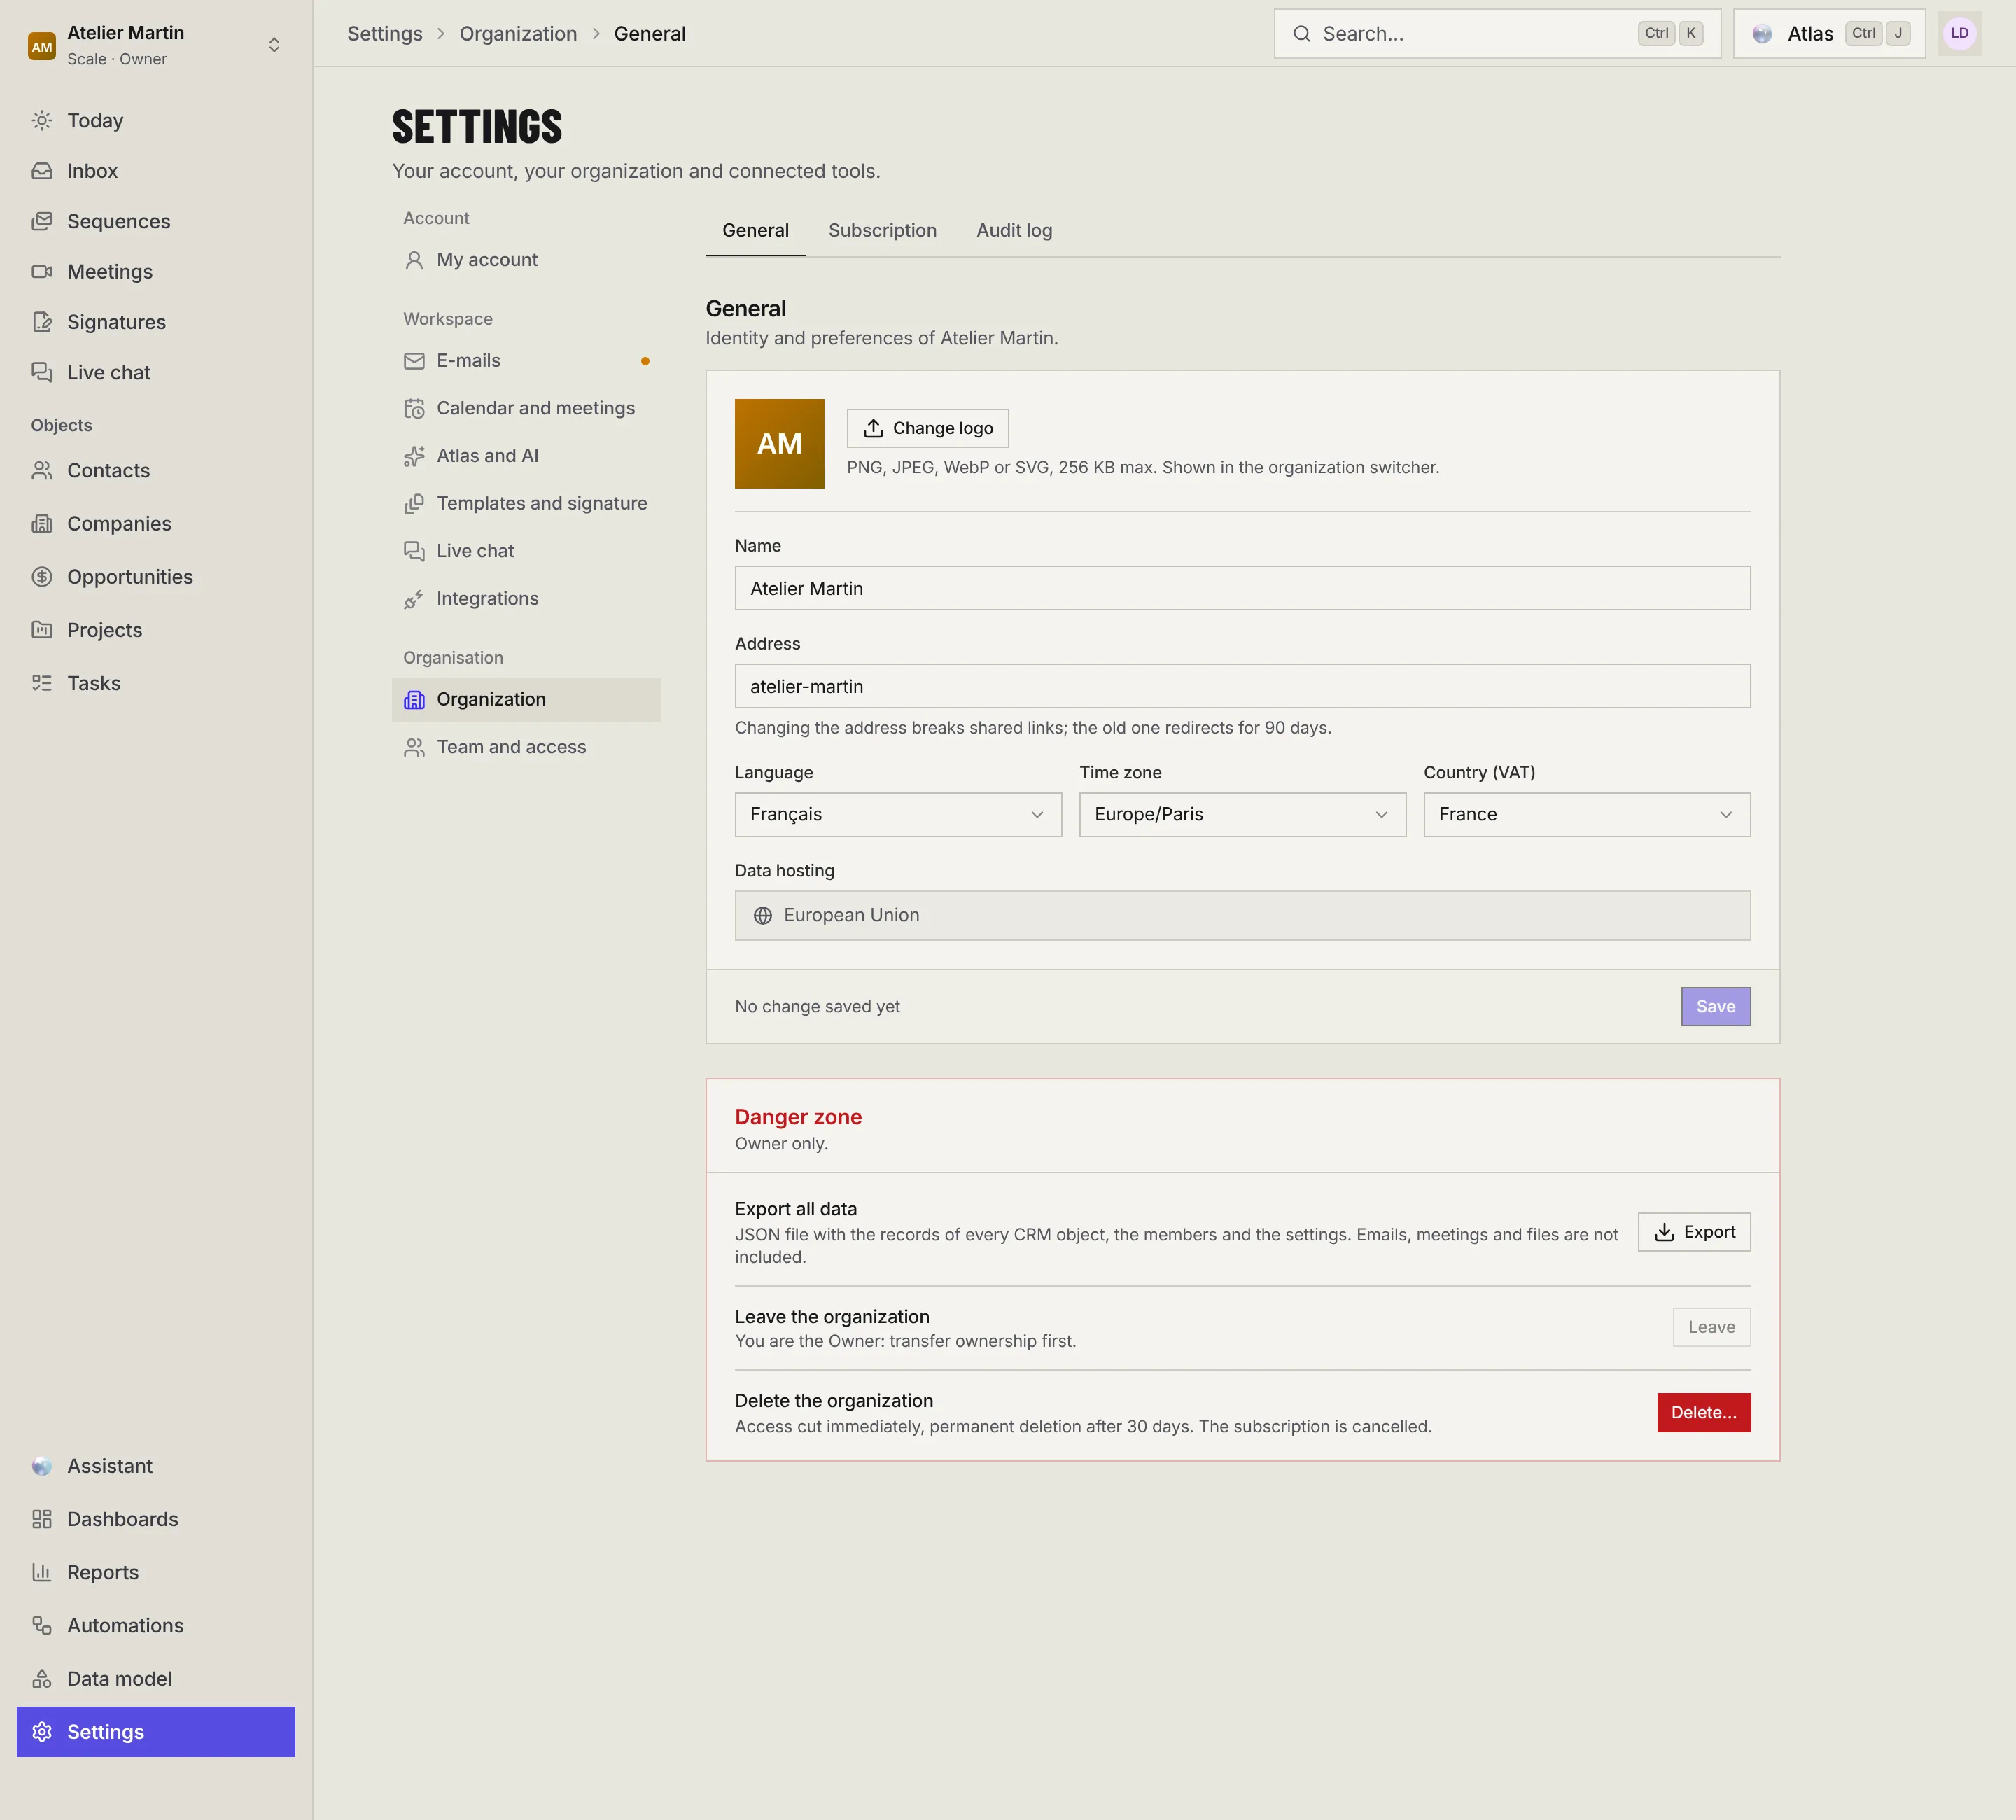Screen dimensions: 2016x1820
Task: Switch to the Audit log tab
Action: click(x=1014, y=230)
